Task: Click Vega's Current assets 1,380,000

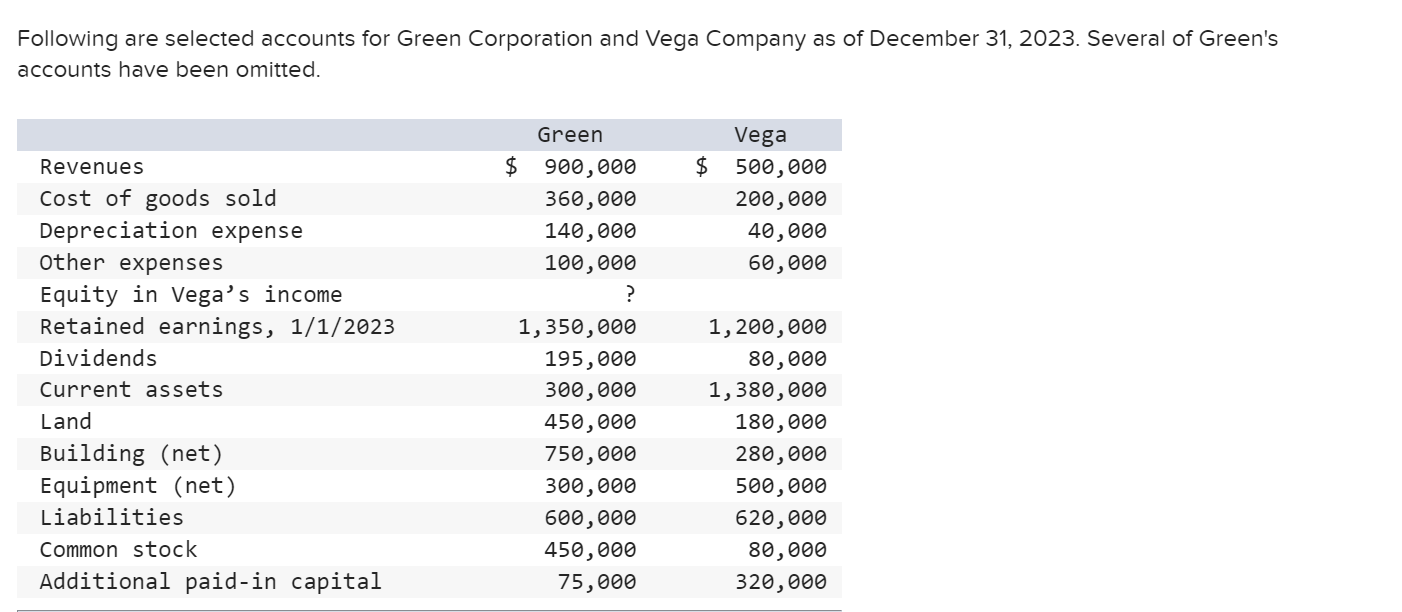Action: pyautogui.click(x=768, y=390)
